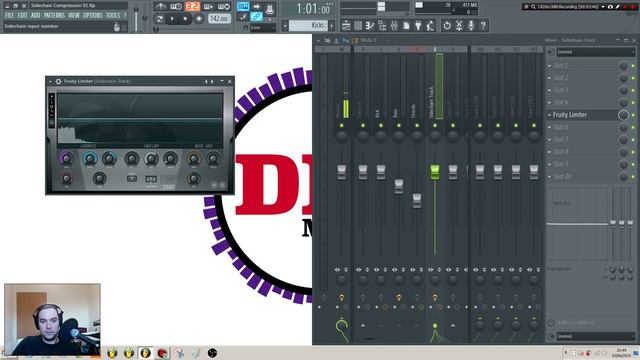Click the page-shaped project info icon
This screenshot has height=360, width=640.
406,26
